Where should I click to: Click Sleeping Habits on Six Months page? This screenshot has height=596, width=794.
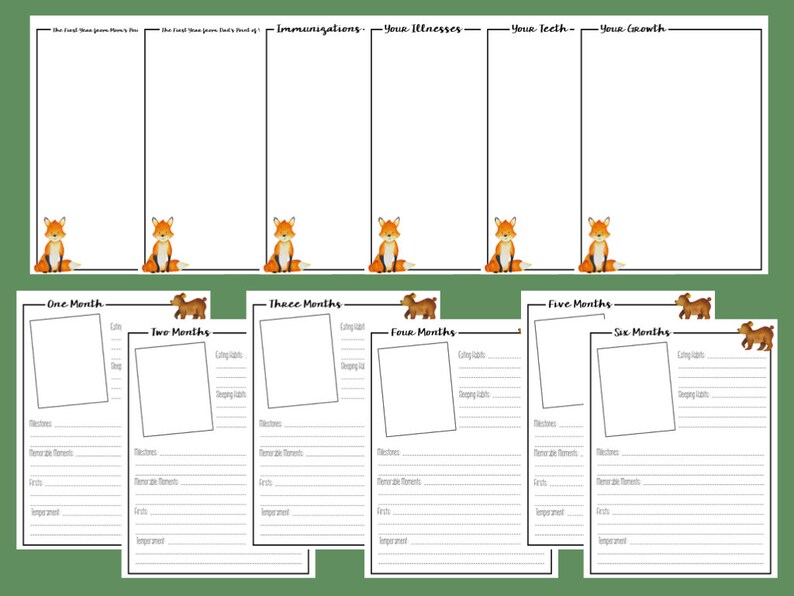694,394
